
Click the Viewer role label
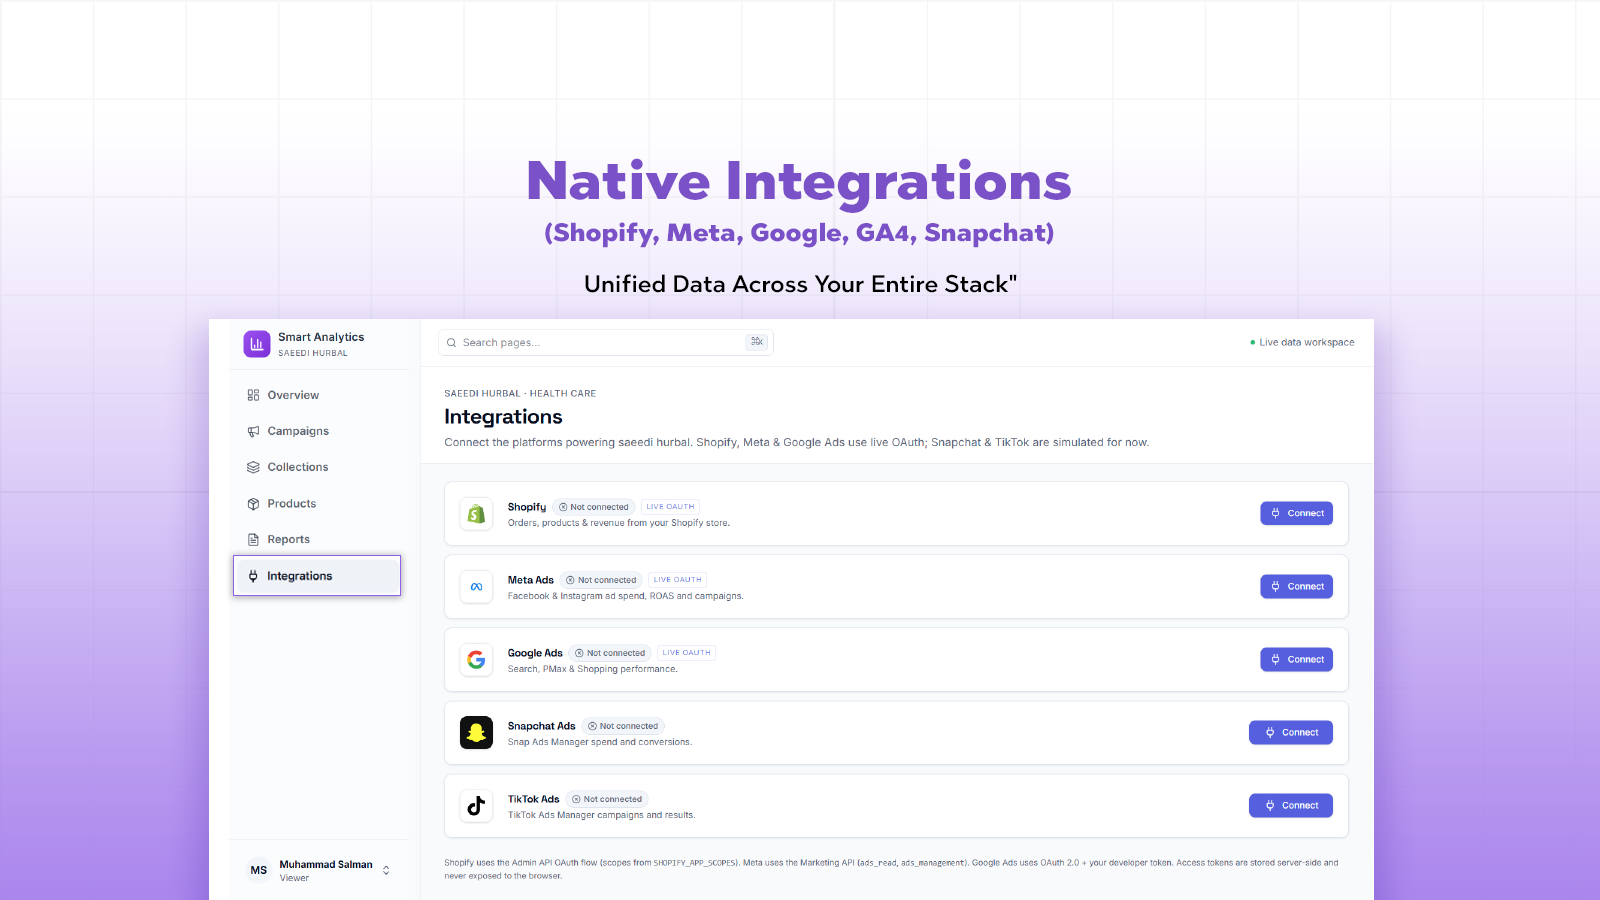click(x=294, y=878)
